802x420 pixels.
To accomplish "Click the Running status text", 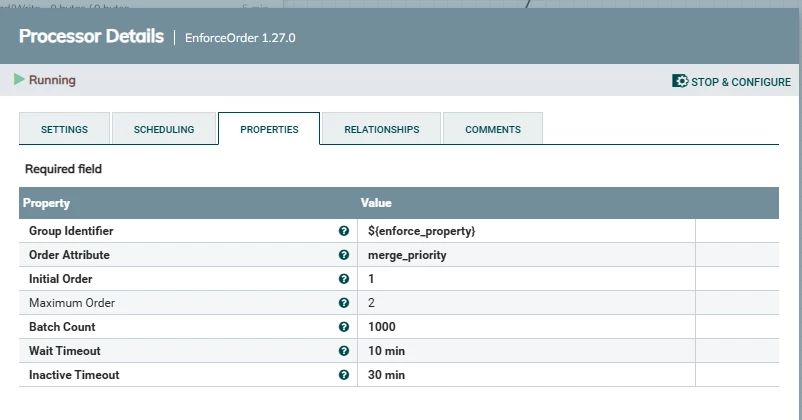I will pyautogui.click(x=52, y=80).
